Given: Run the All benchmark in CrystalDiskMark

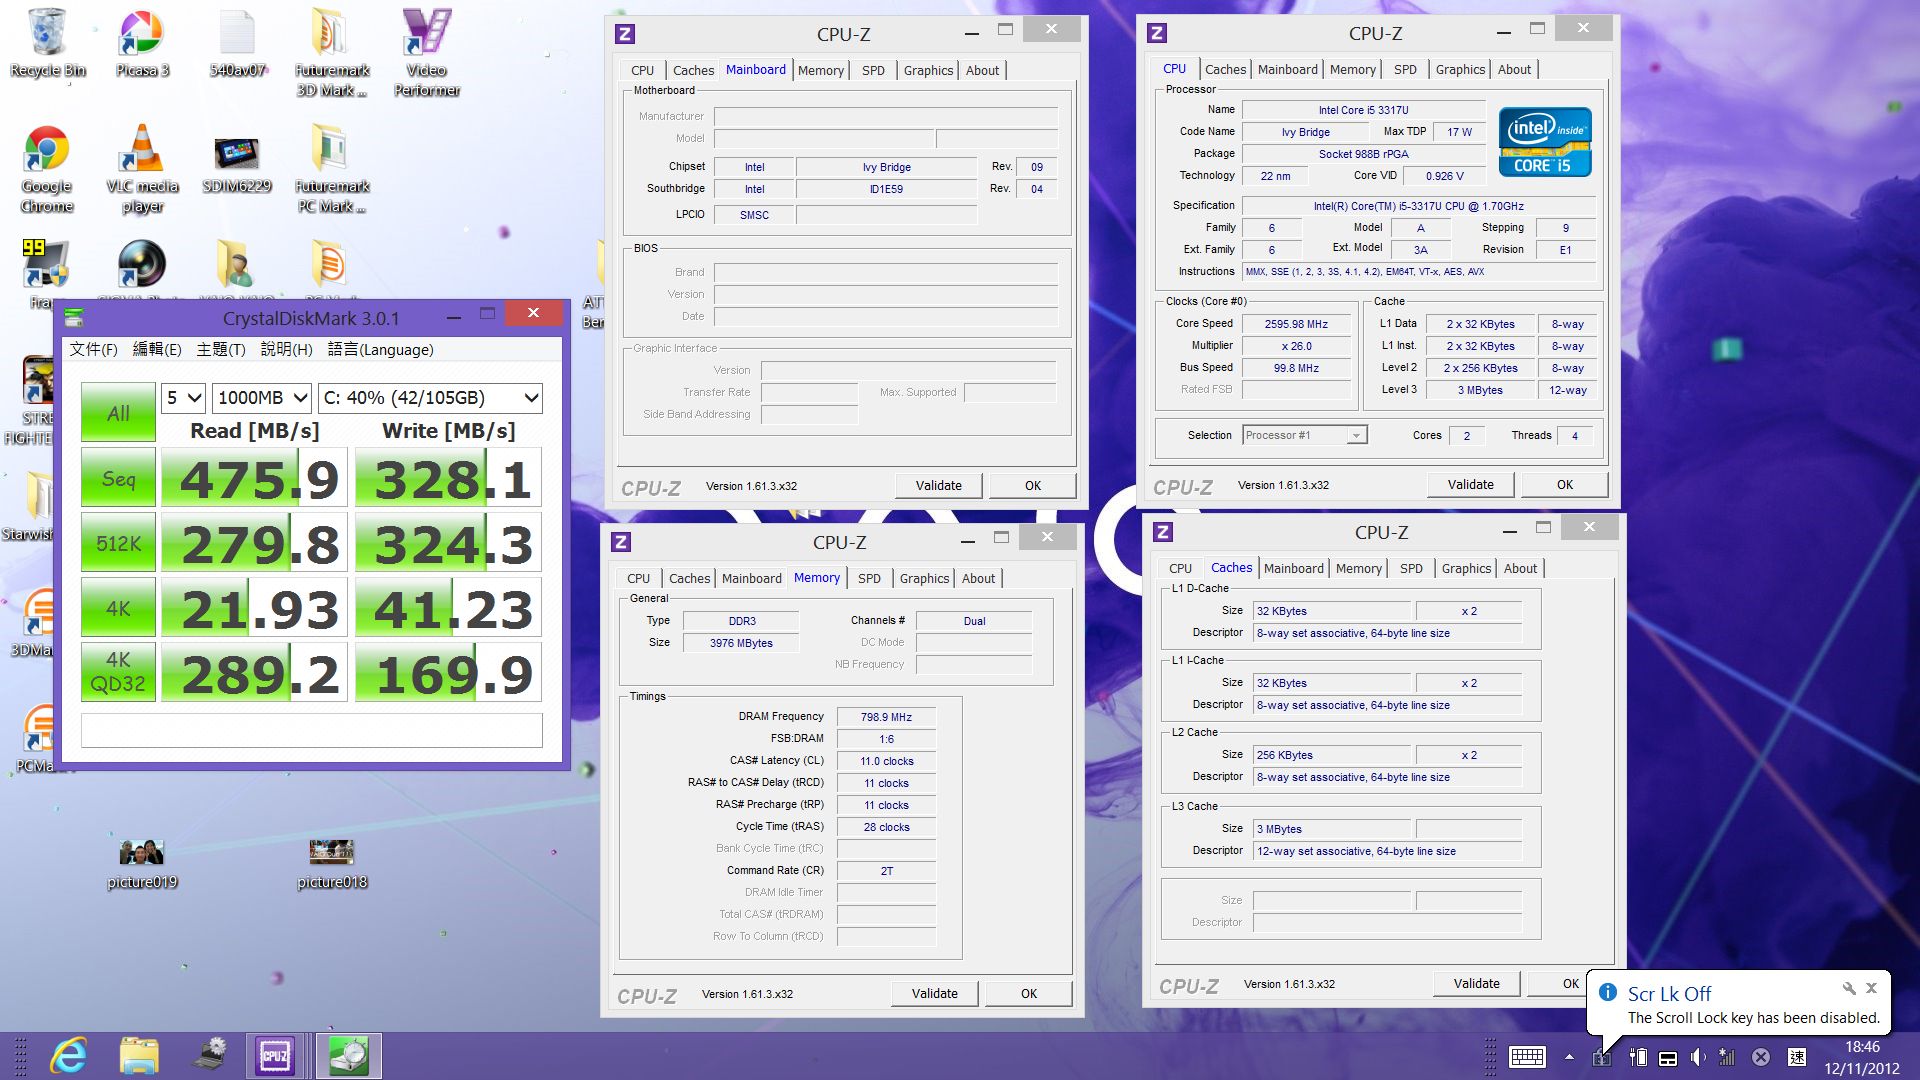Looking at the screenshot, I should [x=118, y=413].
